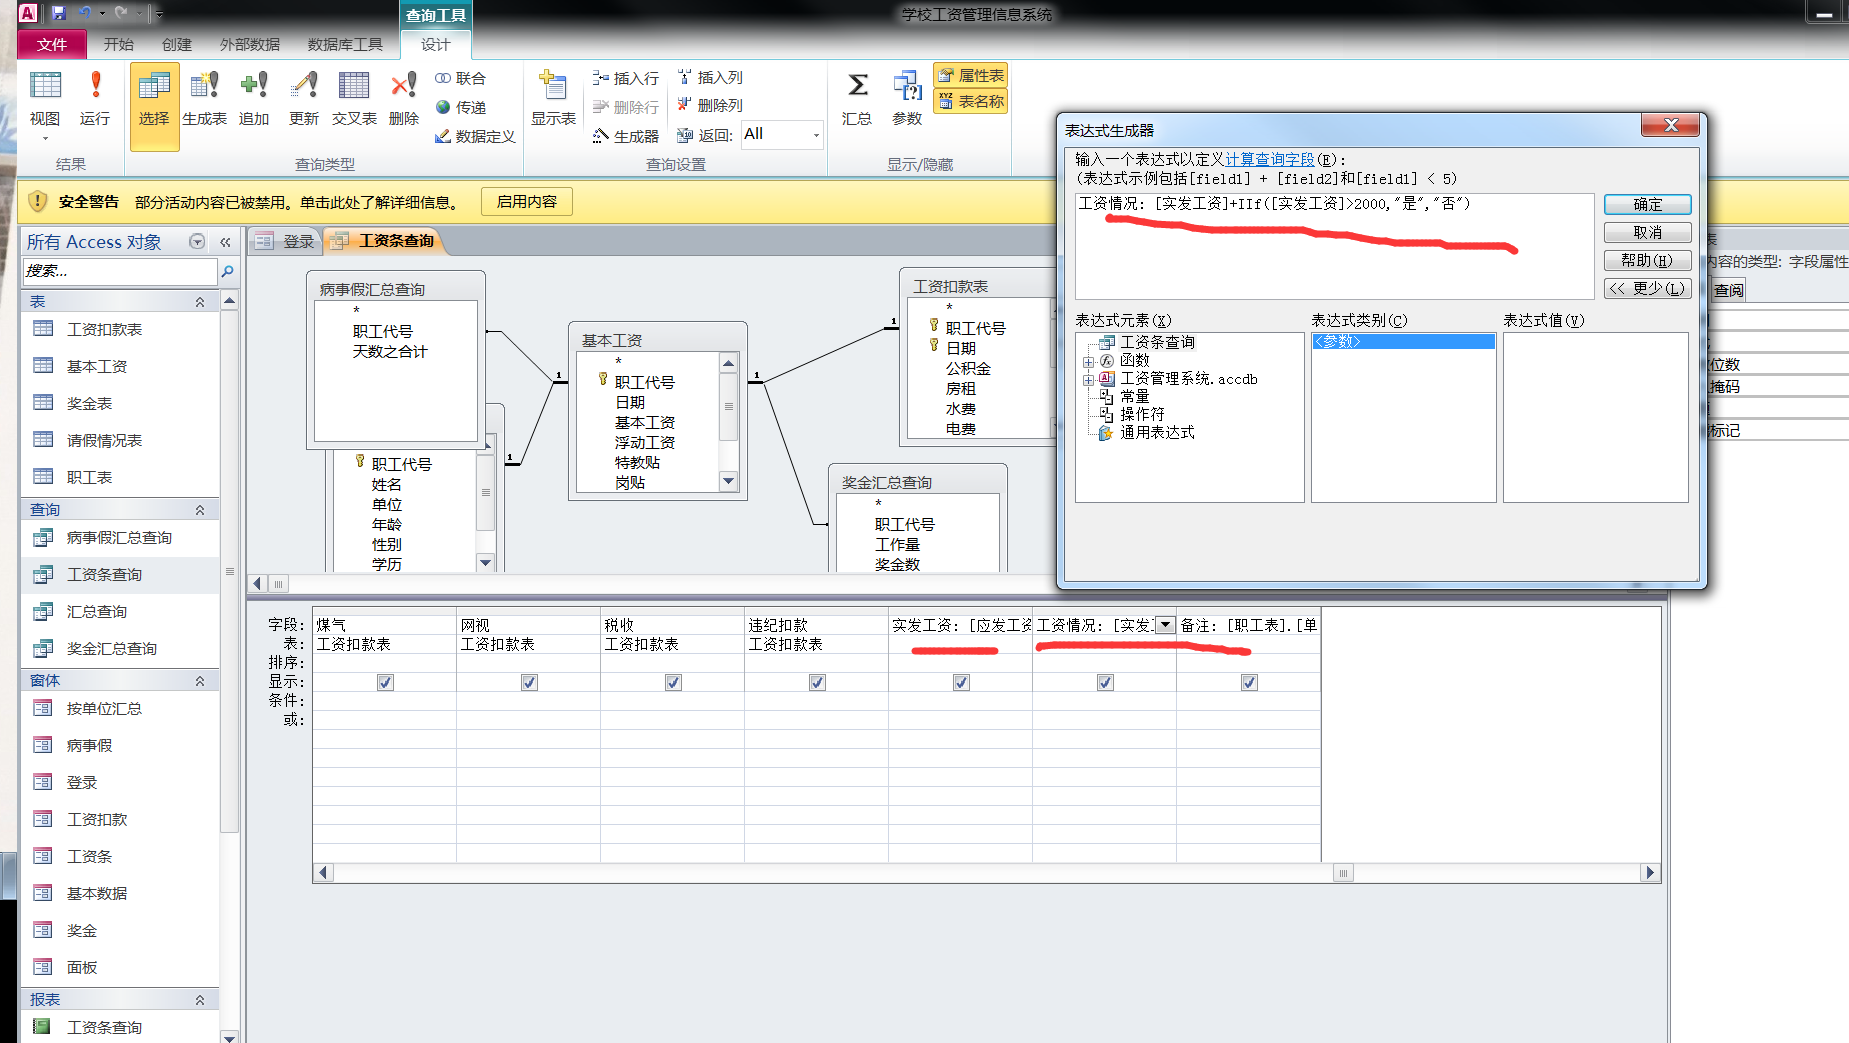The image size is (1849, 1043).
Task: Collapse navigation pane with shutter button
Action: (x=225, y=241)
